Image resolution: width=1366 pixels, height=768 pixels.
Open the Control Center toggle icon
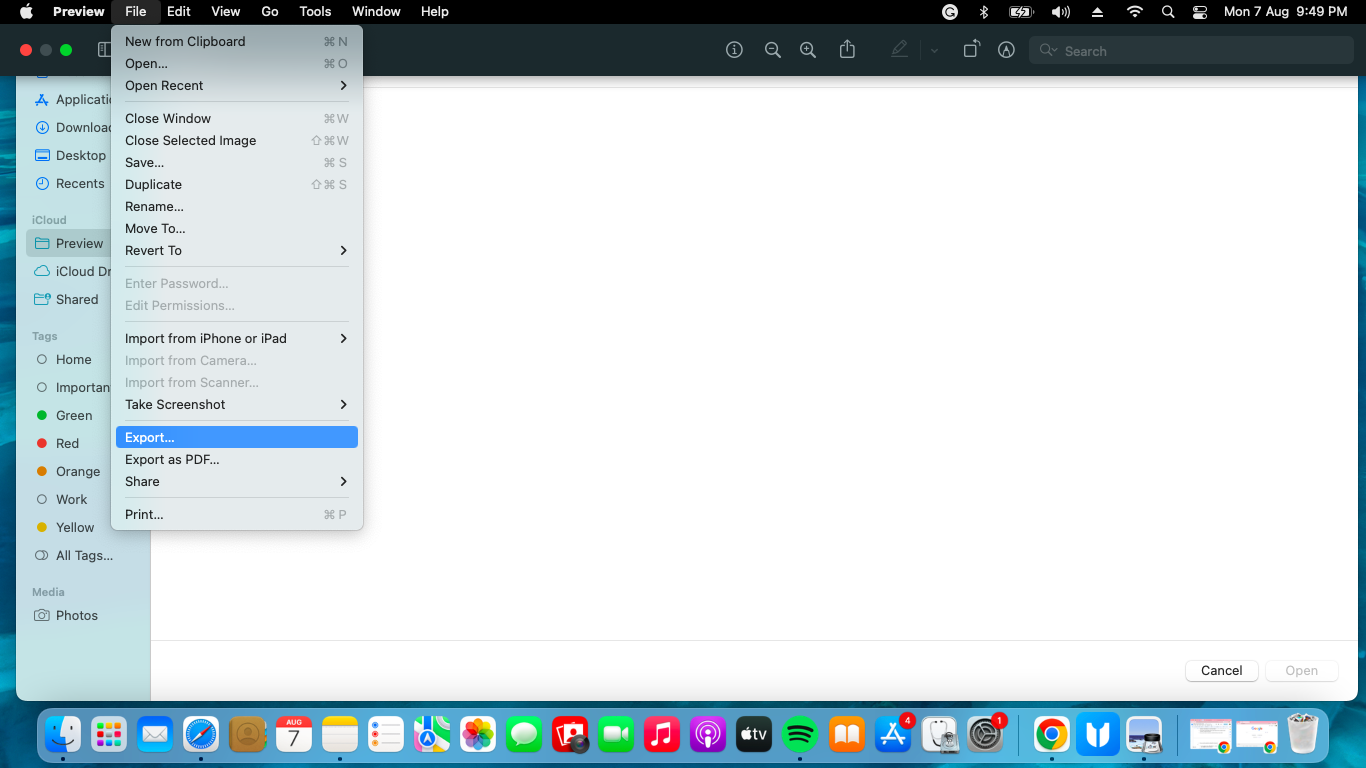click(x=1200, y=12)
